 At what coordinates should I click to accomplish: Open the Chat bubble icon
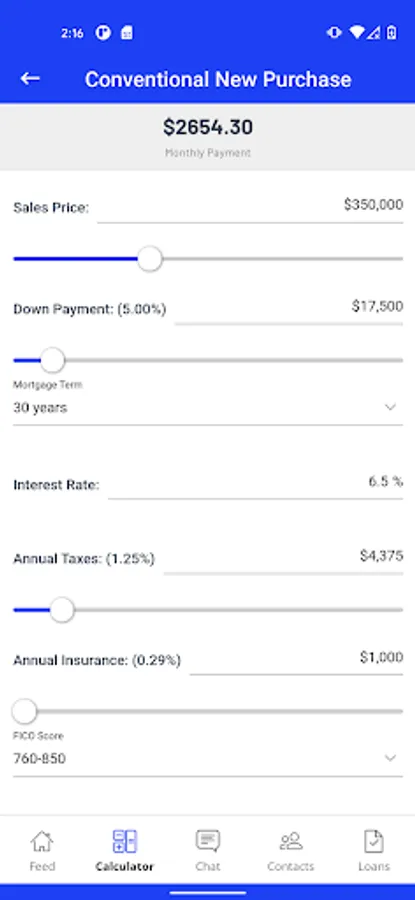click(208, 841)
